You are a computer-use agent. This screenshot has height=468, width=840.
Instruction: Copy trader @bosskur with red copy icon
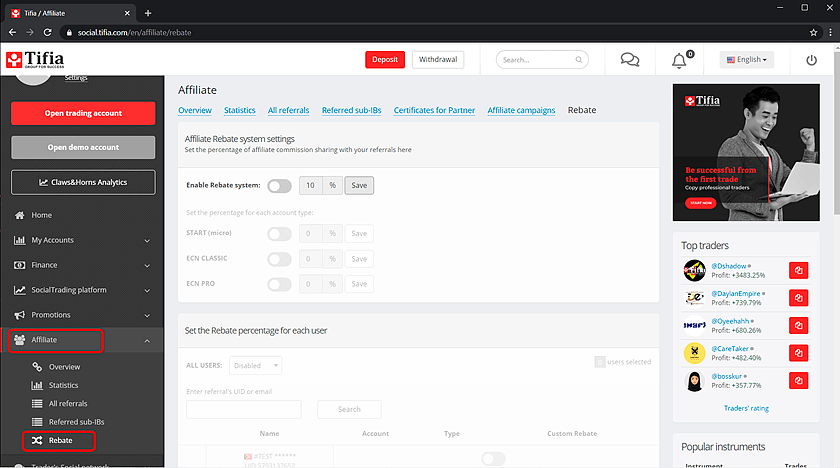[798, 381]
